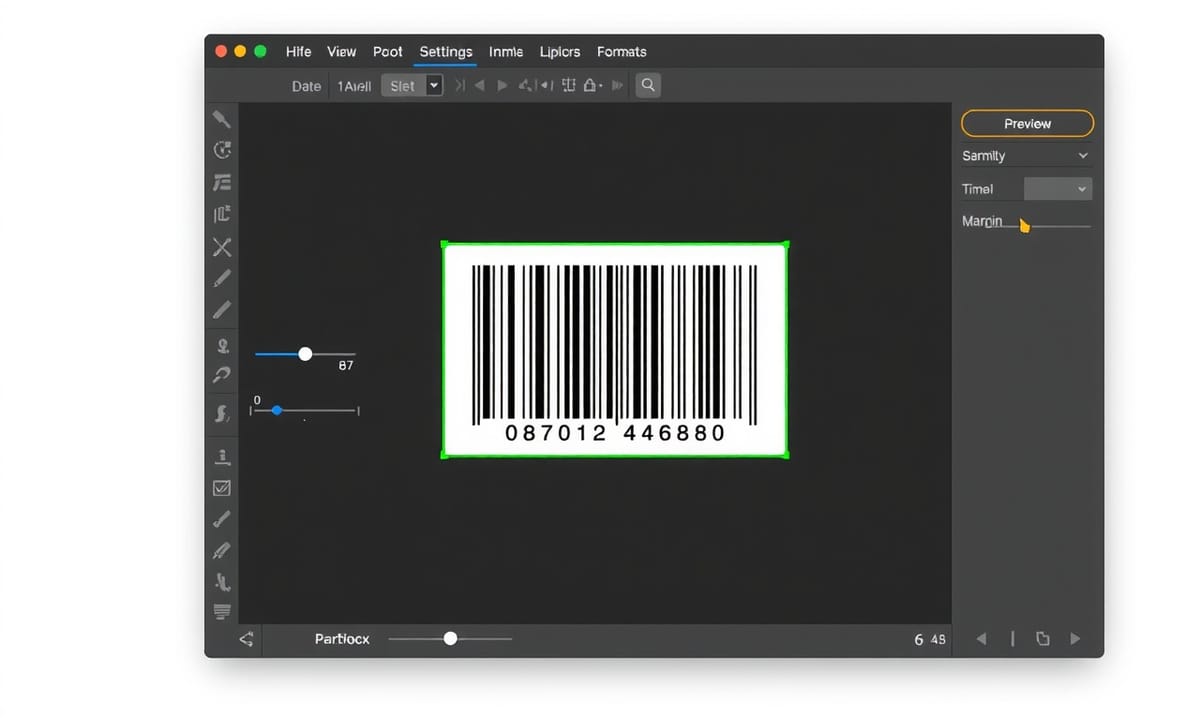The width and height of the screenshot is (1200, 720).
Task: Click the value 87 below the slider
Action: point(346,366)
